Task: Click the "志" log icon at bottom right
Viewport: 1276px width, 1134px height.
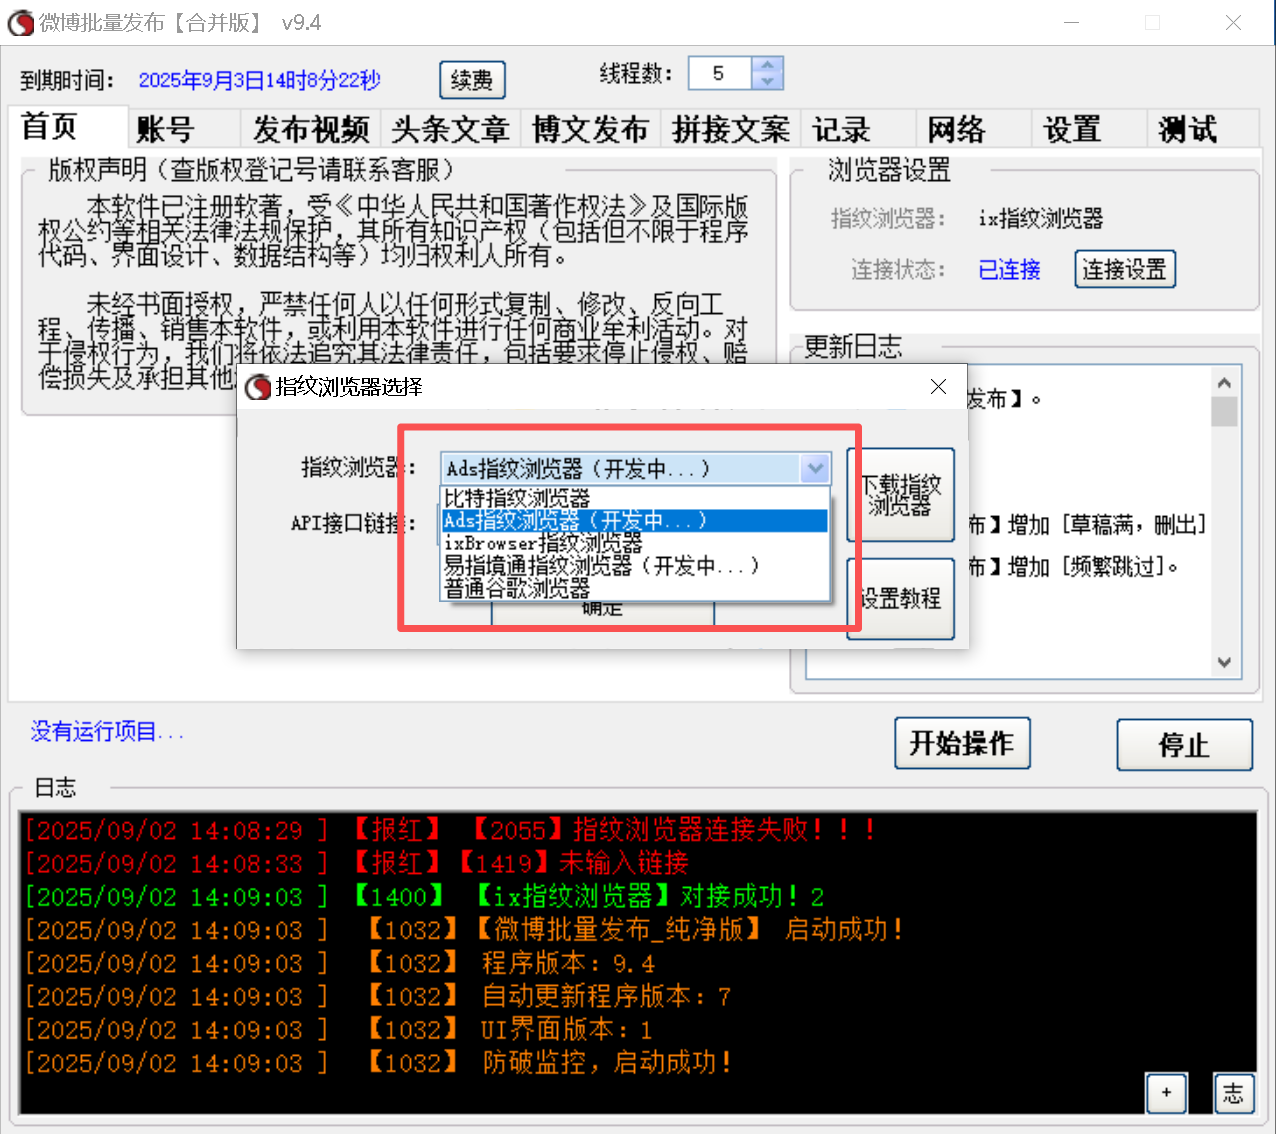Action: point(1234,1093)
